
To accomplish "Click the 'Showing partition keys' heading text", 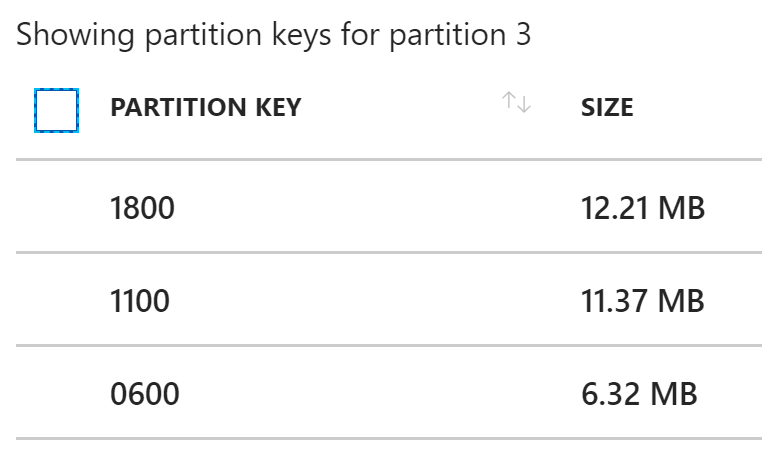I will click(x=274, y=35).
